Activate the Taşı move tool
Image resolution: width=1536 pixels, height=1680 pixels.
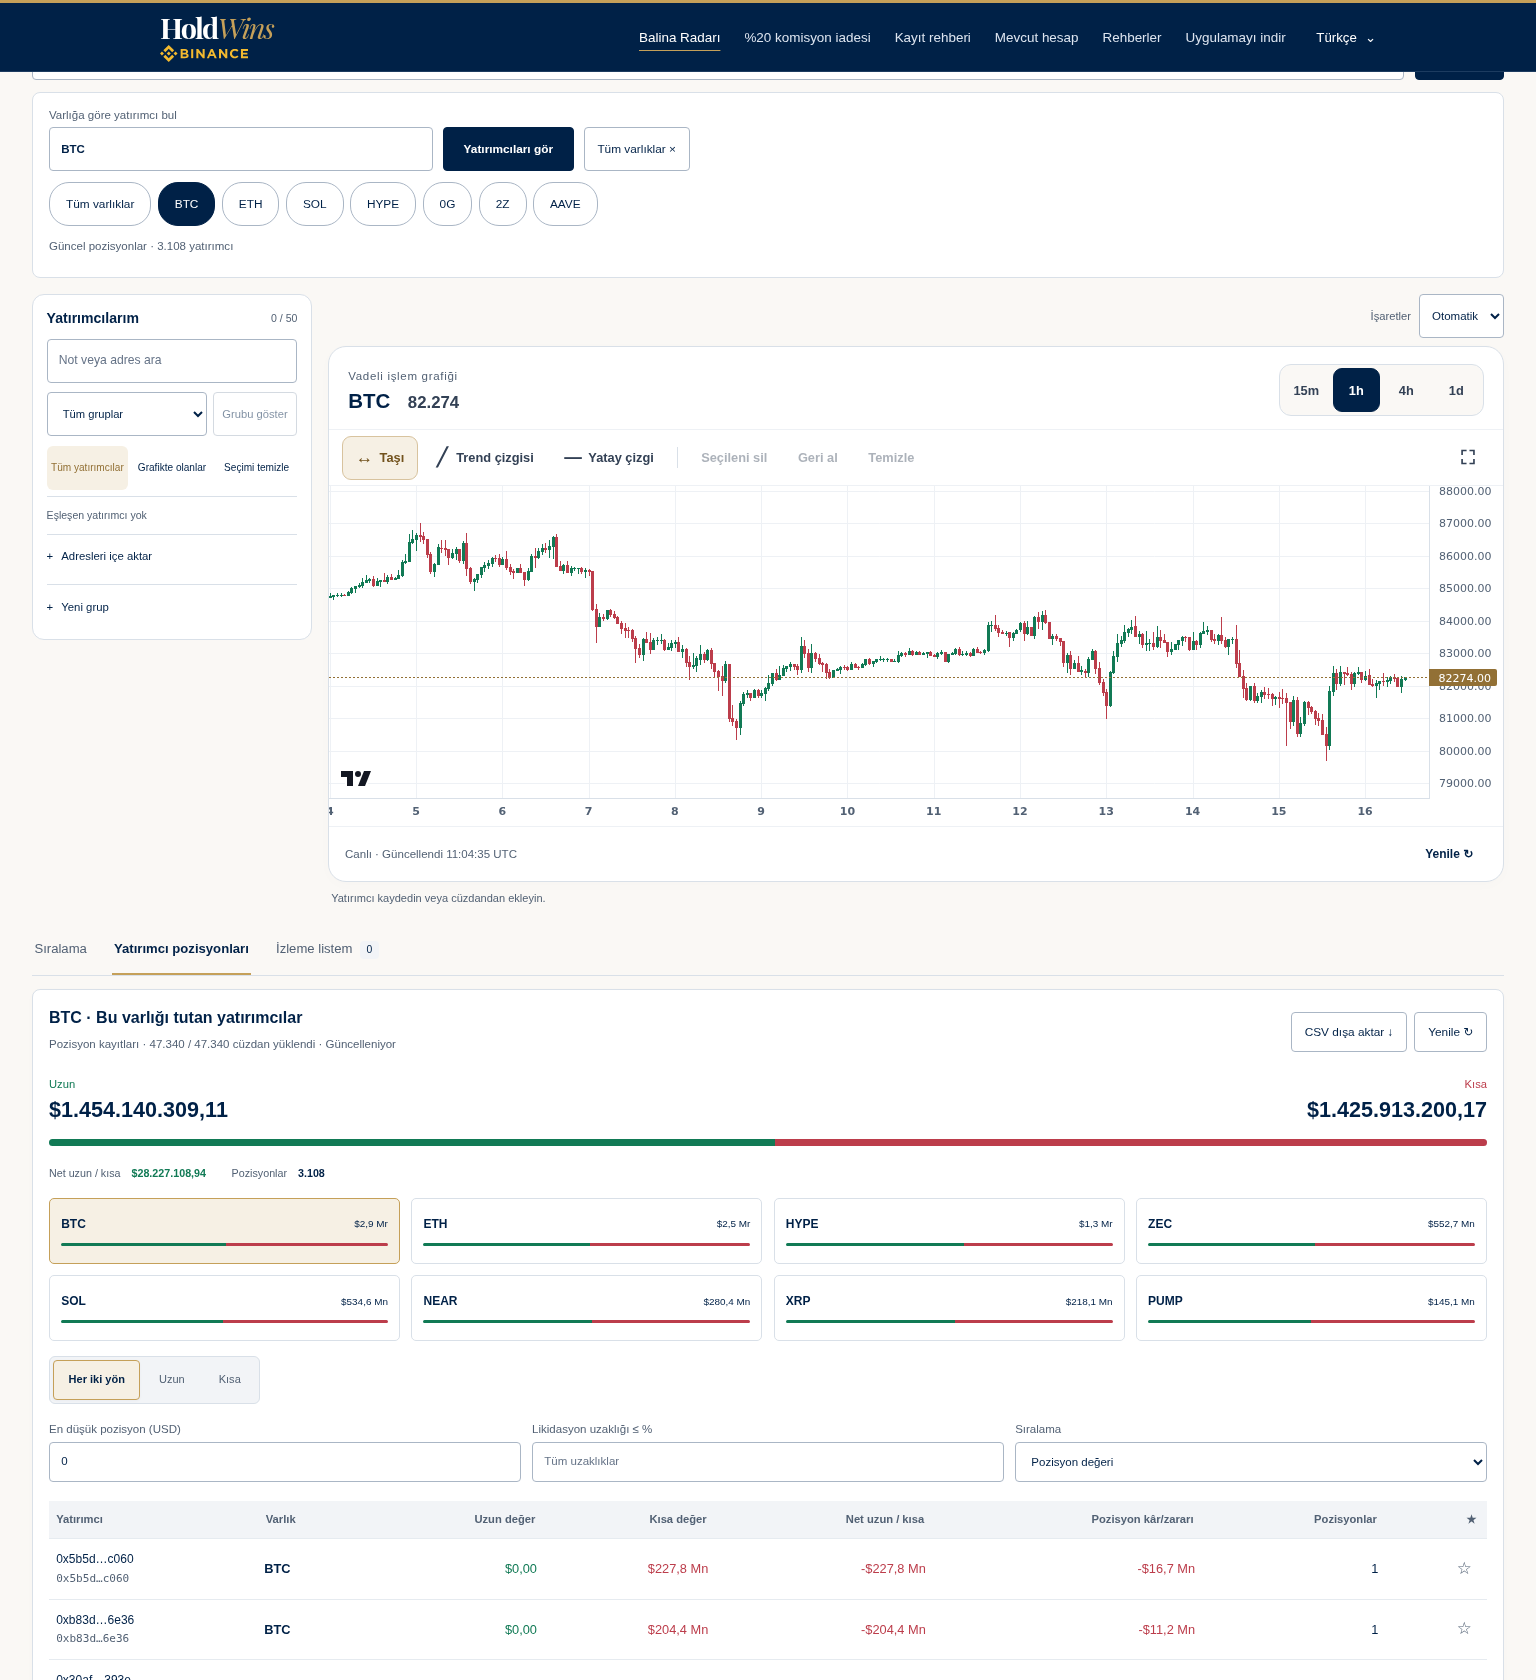pos(380,458)
